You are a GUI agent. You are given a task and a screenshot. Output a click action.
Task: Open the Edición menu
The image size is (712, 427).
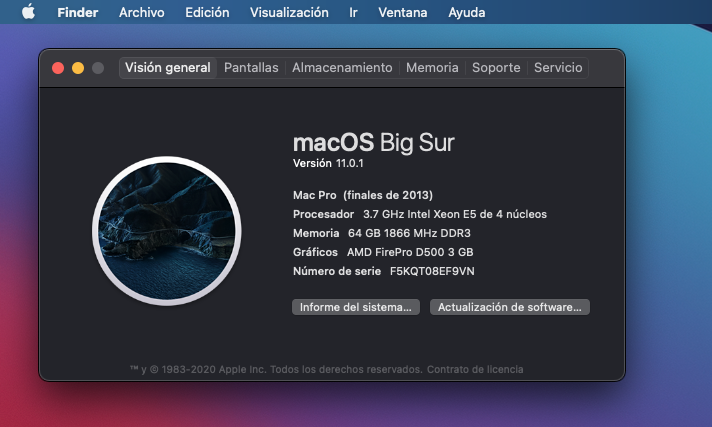207,12
